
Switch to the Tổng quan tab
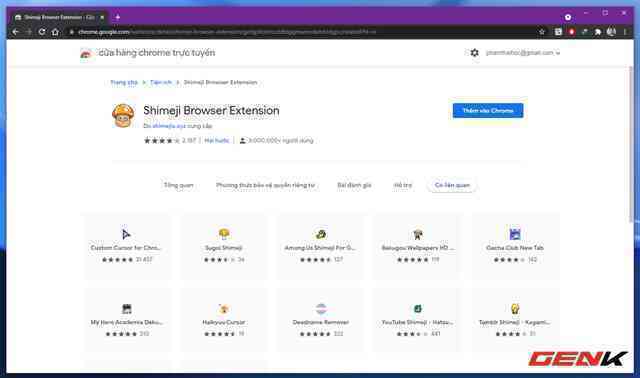178,185
